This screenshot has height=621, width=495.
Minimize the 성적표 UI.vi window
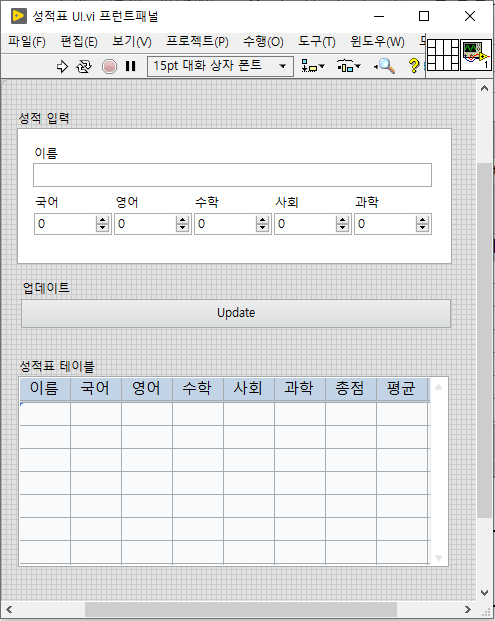[x=379, y=16]
